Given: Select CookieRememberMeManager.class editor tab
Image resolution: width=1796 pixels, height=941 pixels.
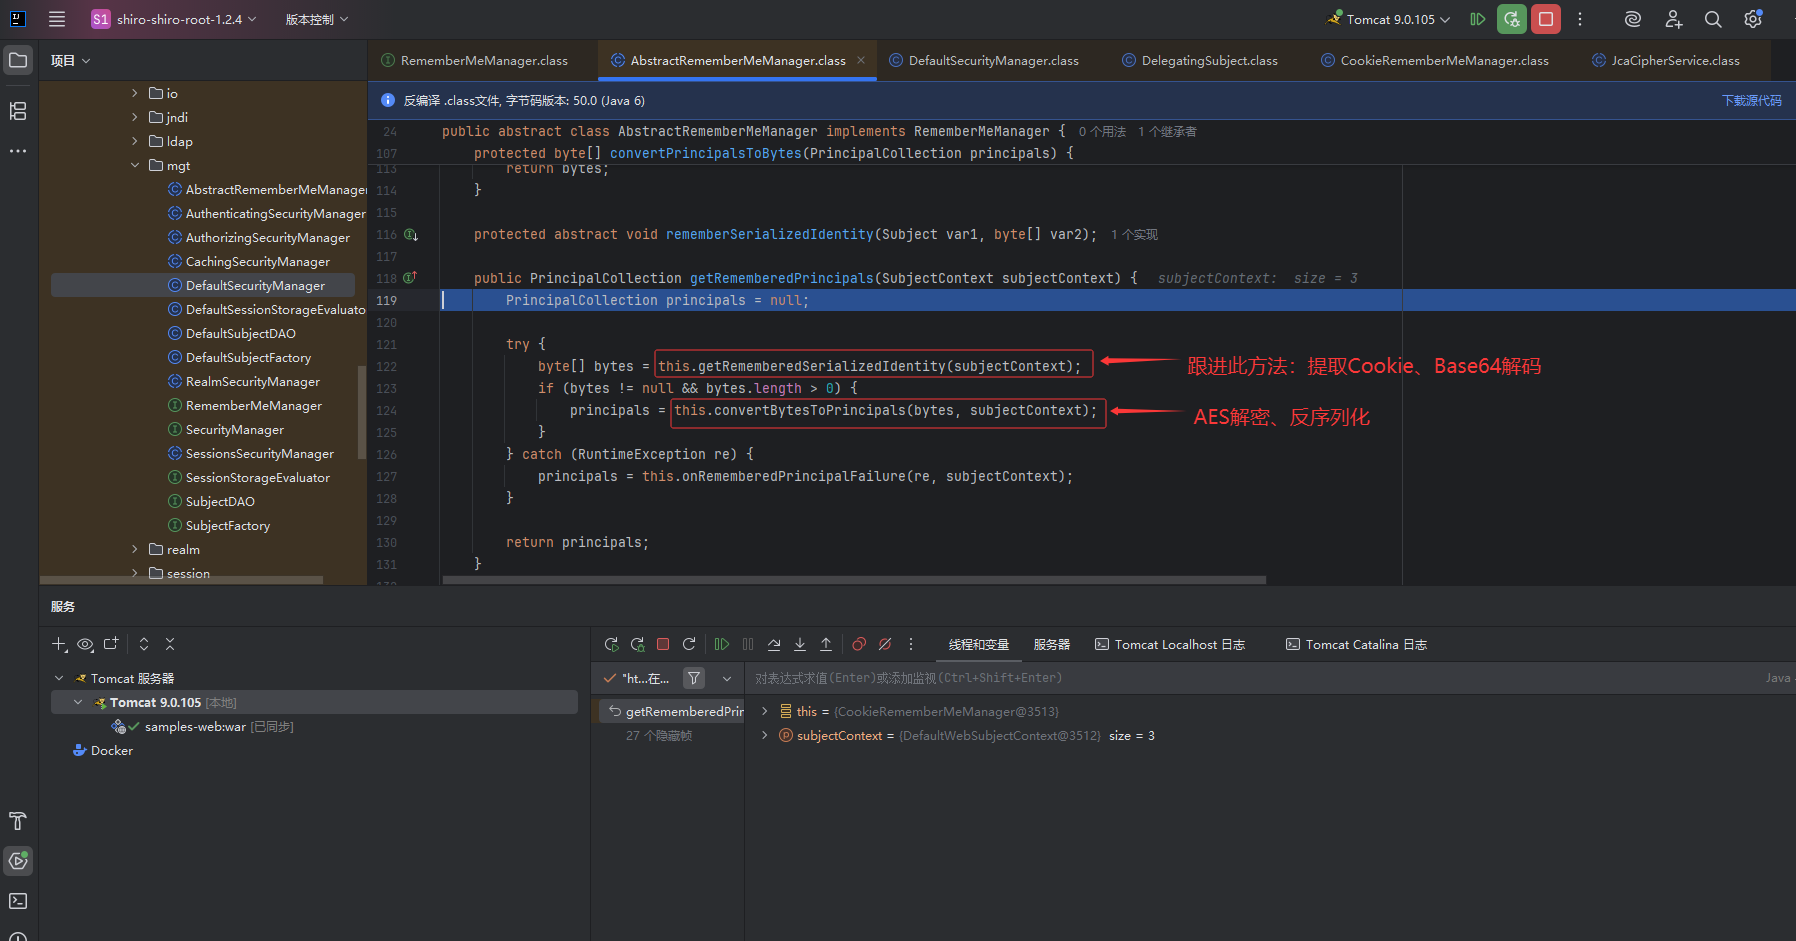Looking at the screenshot, I should pyautogui.click(x=1443, y=61).
